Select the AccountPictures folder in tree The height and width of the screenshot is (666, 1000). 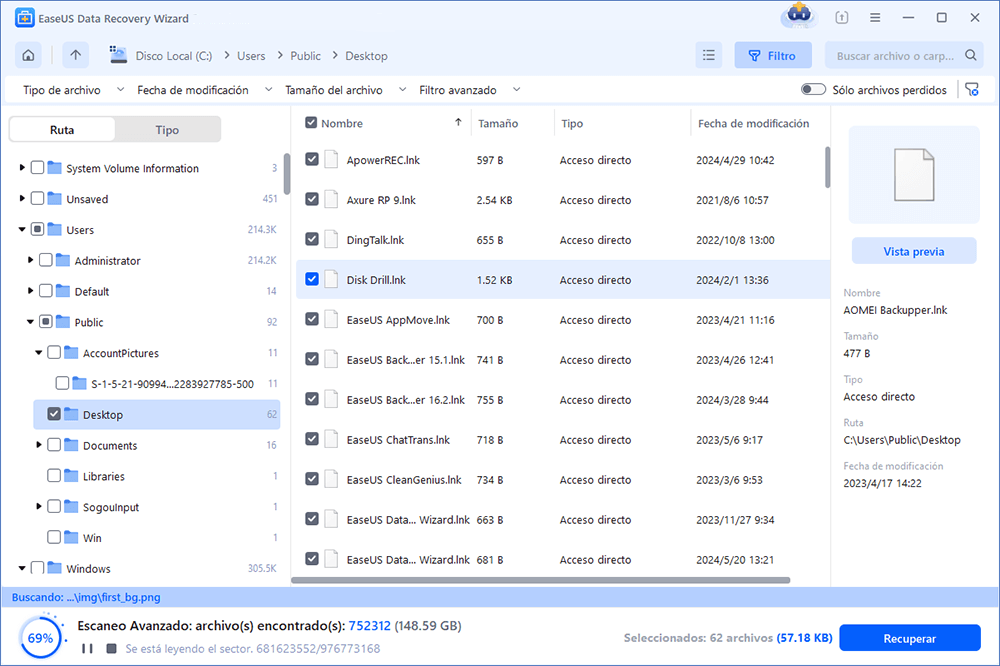[121, 353]
